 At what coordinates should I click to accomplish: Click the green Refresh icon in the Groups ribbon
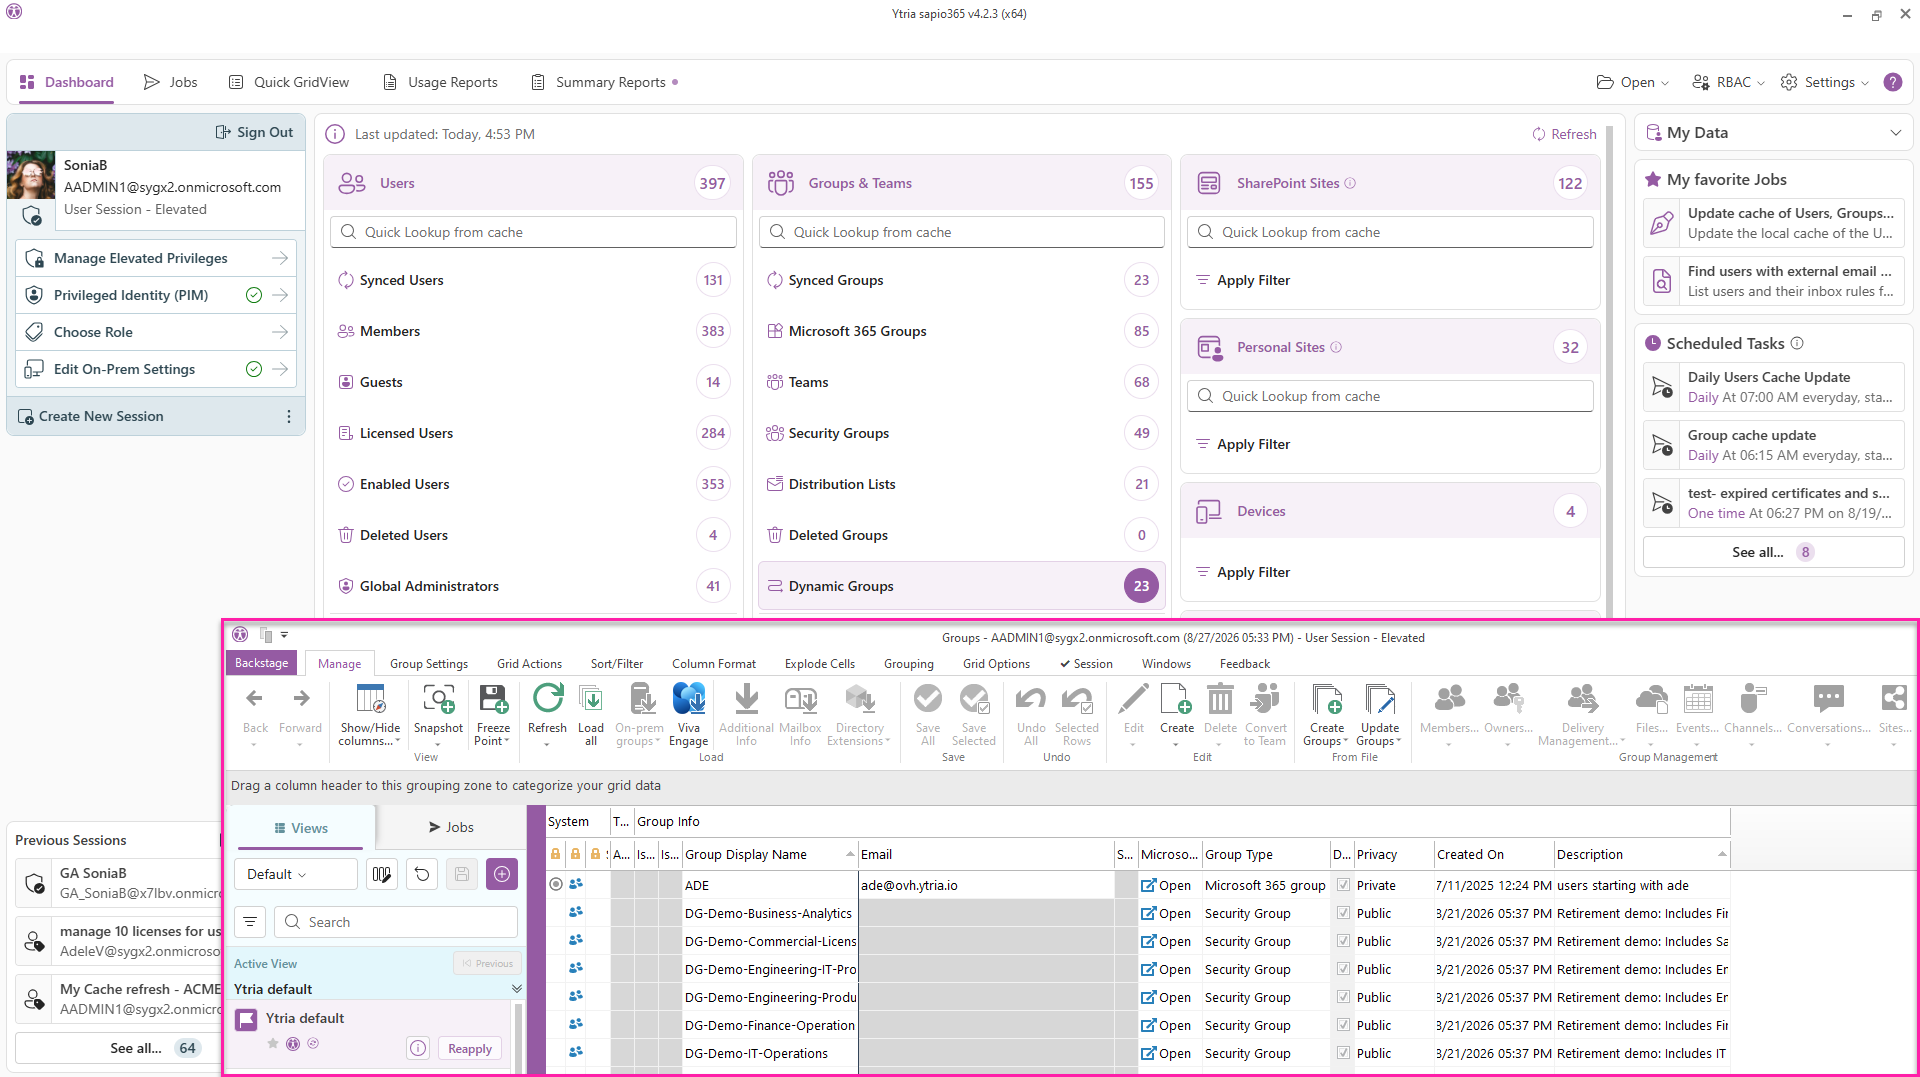pyautogui.click(x=547, y=698)
